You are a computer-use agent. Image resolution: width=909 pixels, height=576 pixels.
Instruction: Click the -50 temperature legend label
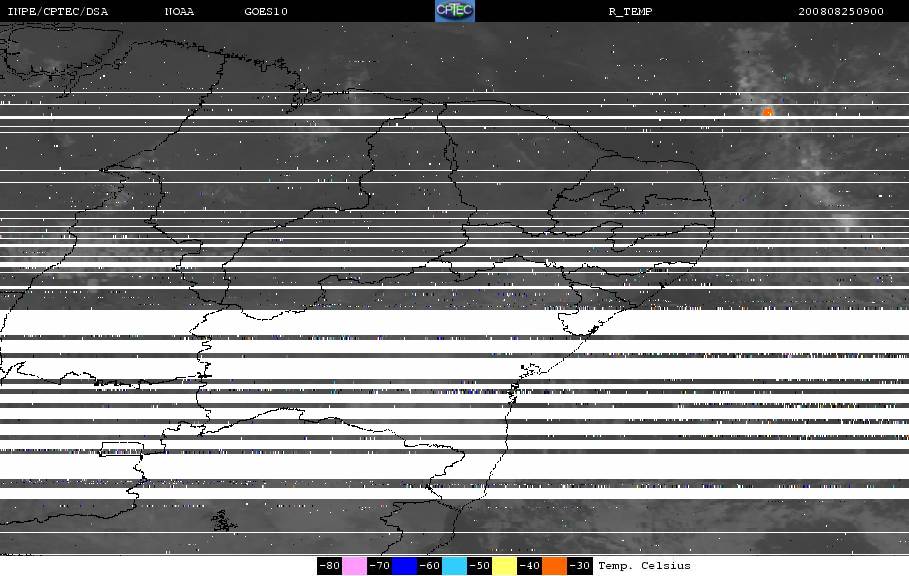(479, 566)
